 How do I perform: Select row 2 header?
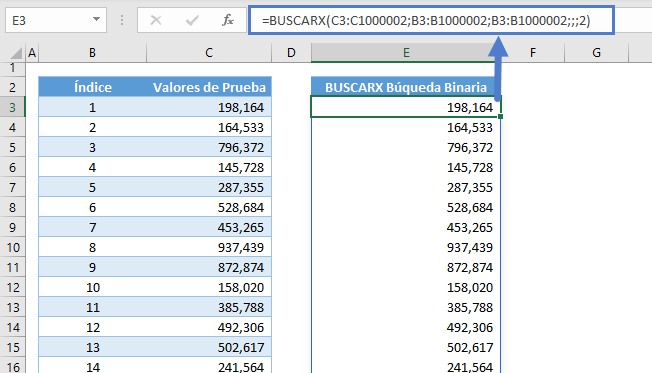[x=12, y=87]
